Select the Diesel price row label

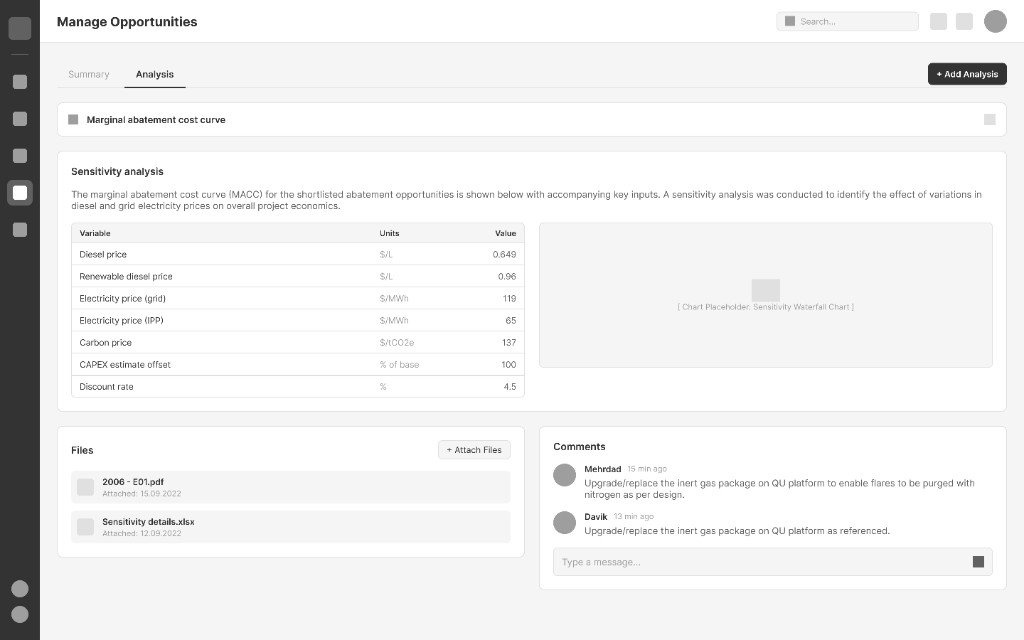pyautogui.click(x=103, y=255)
